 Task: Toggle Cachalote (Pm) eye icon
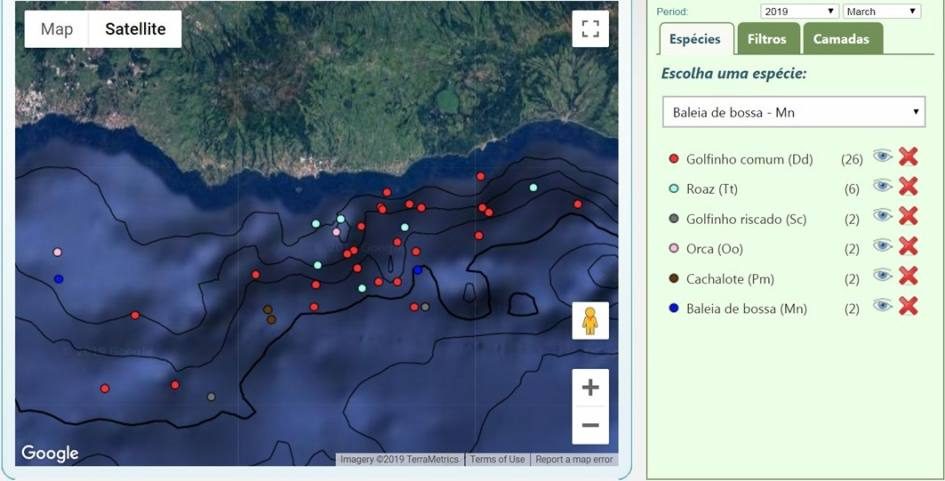tap(882, 277)
